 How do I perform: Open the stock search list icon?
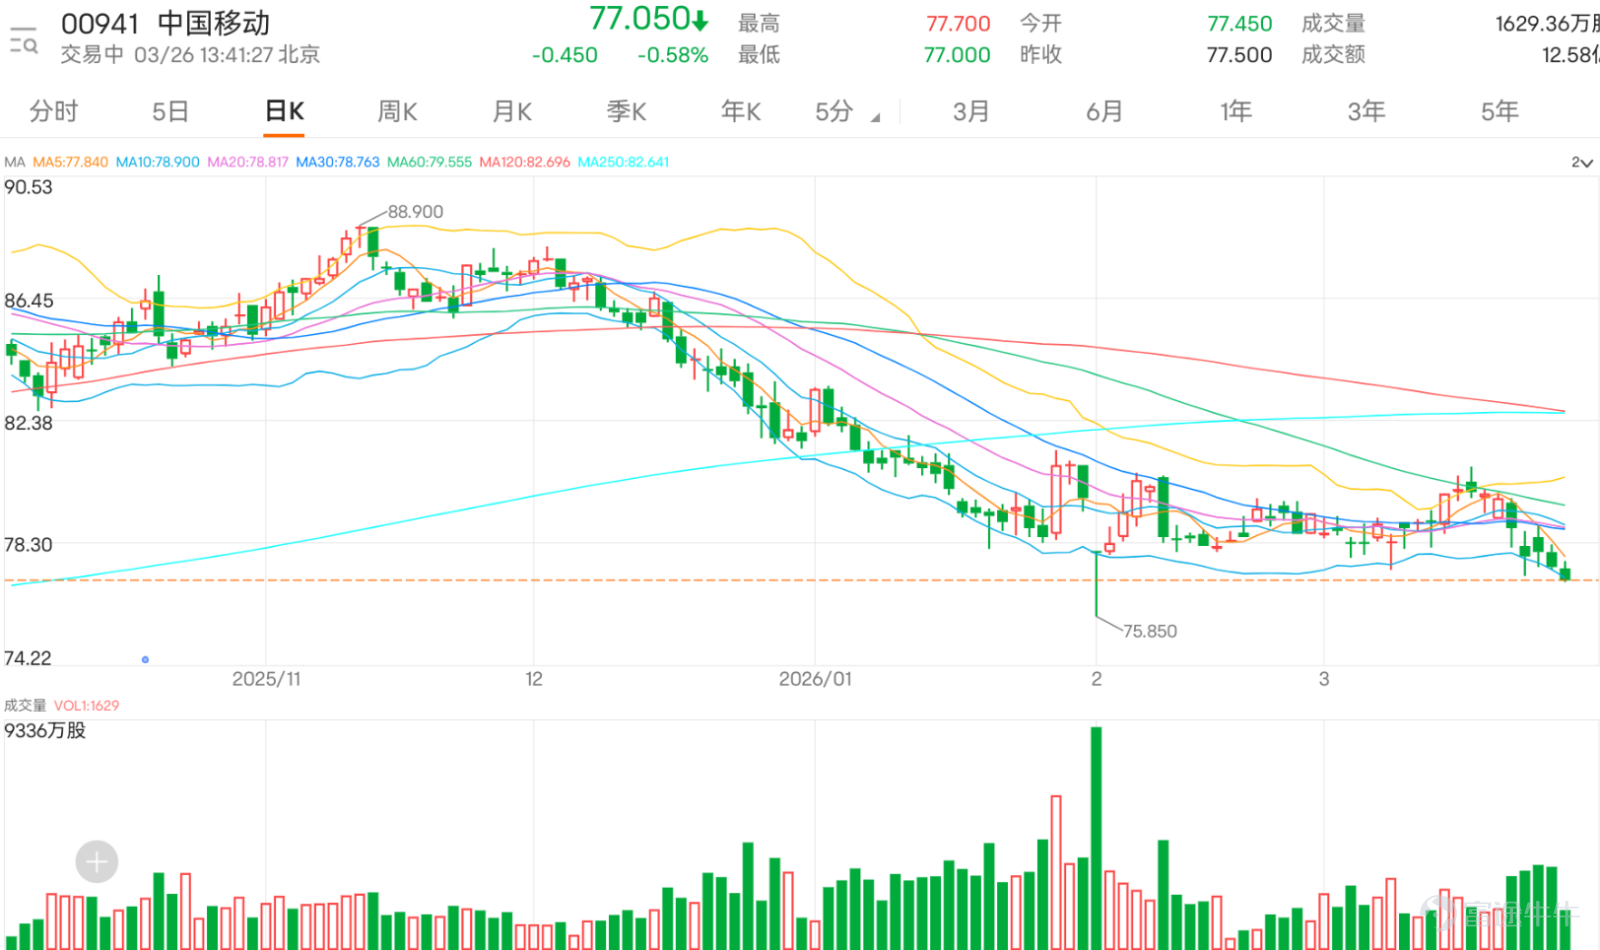click(x=23, y=40)
